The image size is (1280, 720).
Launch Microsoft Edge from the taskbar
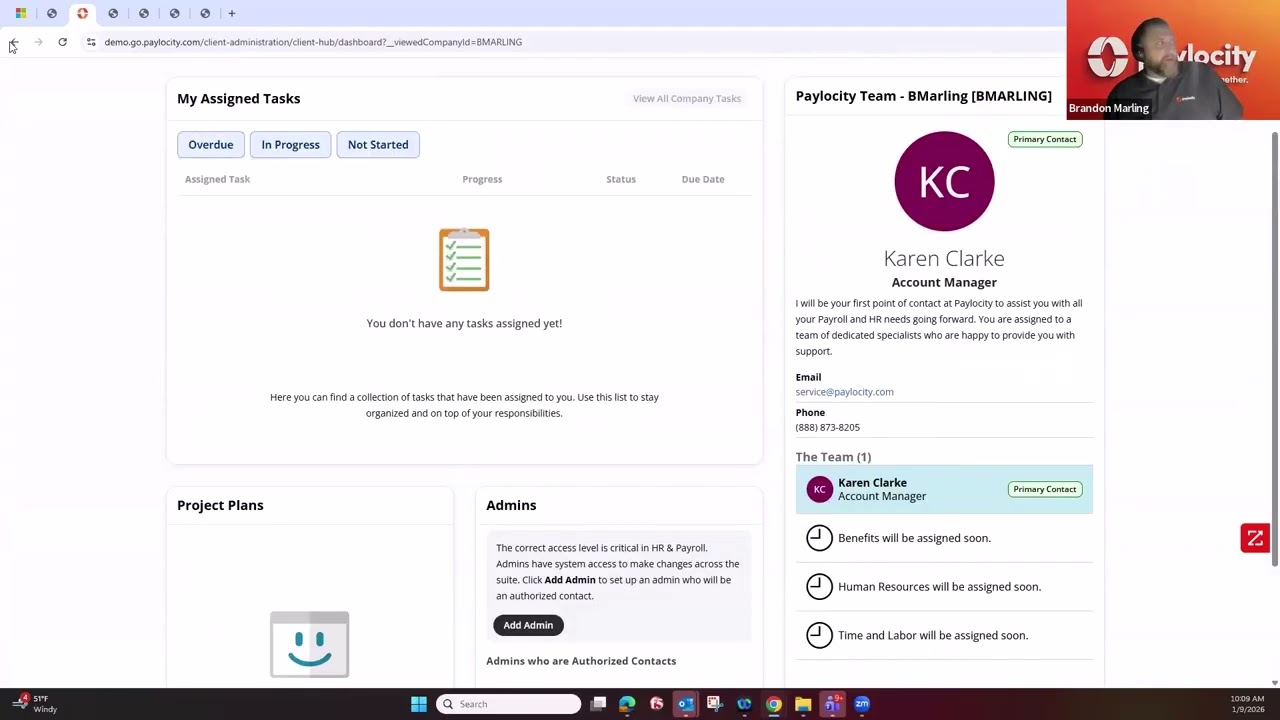click(x=627, y=704)
